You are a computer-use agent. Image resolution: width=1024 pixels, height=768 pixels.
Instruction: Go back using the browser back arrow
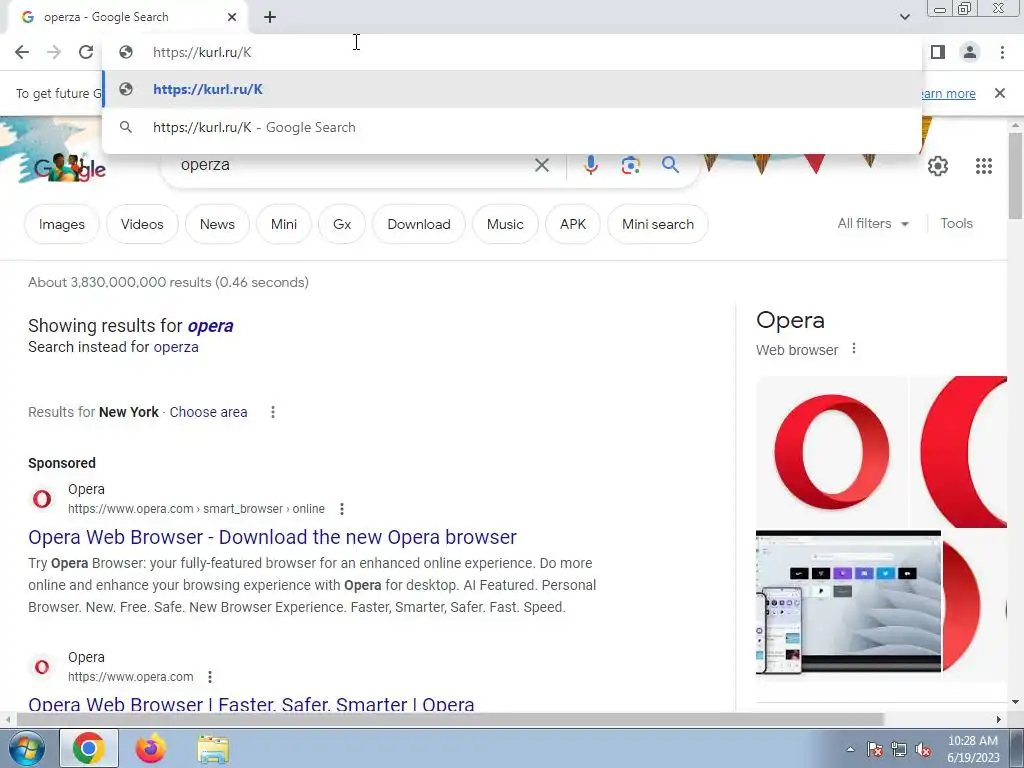click(x=22, y=52)
